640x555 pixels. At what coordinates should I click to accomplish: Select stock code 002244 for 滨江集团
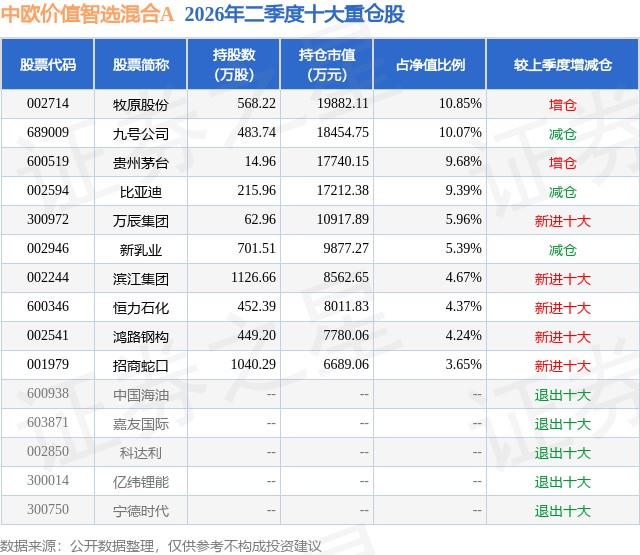click(x=48, y=278)
